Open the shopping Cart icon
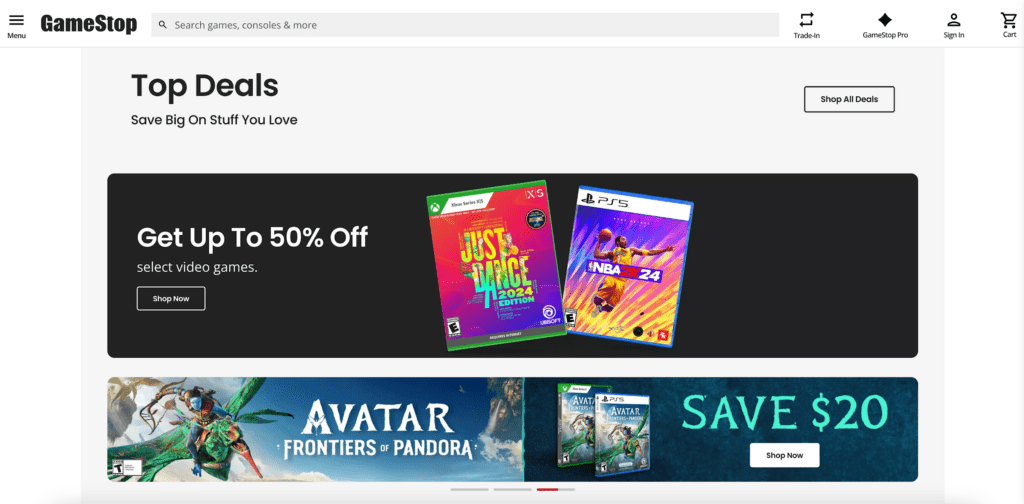 (x=1009, y=20)
